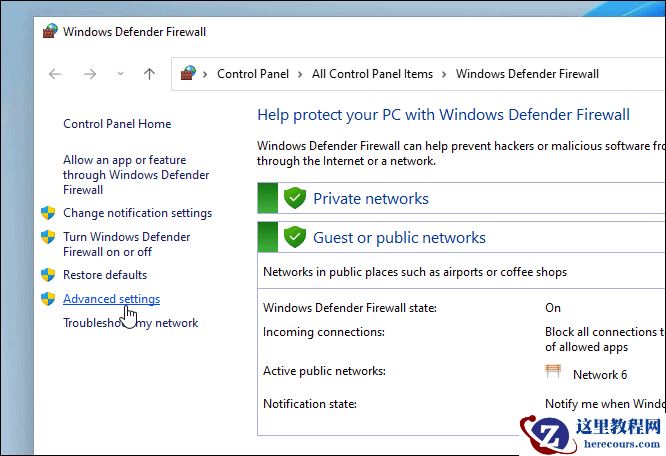Click the Notification state label
Image resolution: width=666 pixels, height=456 pixels.
(x=310, y=403)
